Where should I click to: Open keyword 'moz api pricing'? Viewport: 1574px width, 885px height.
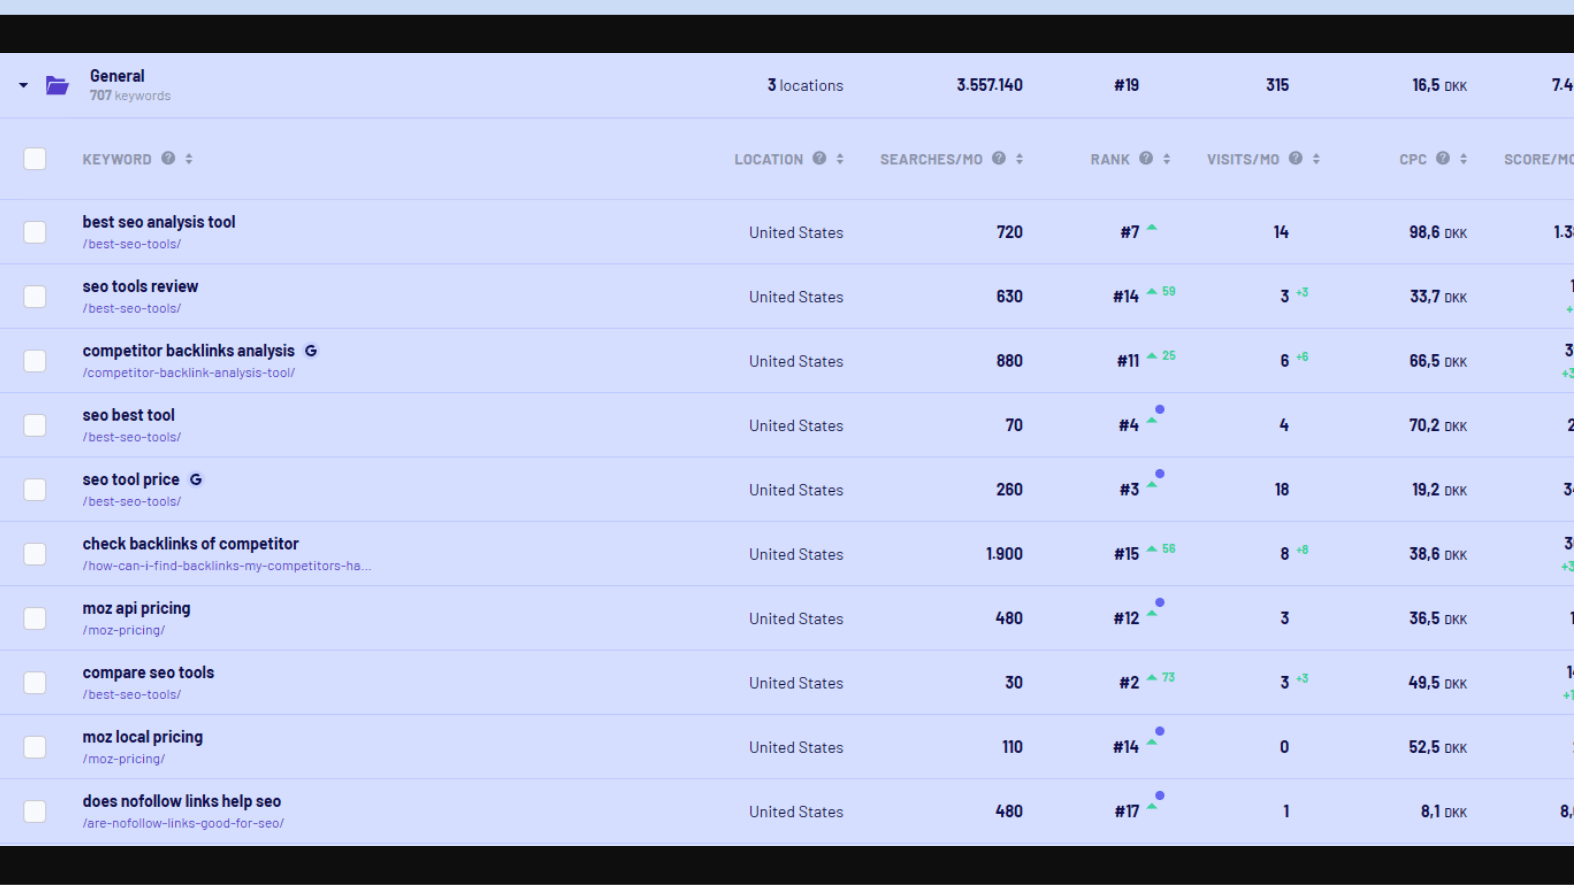[x=136, y=608]
